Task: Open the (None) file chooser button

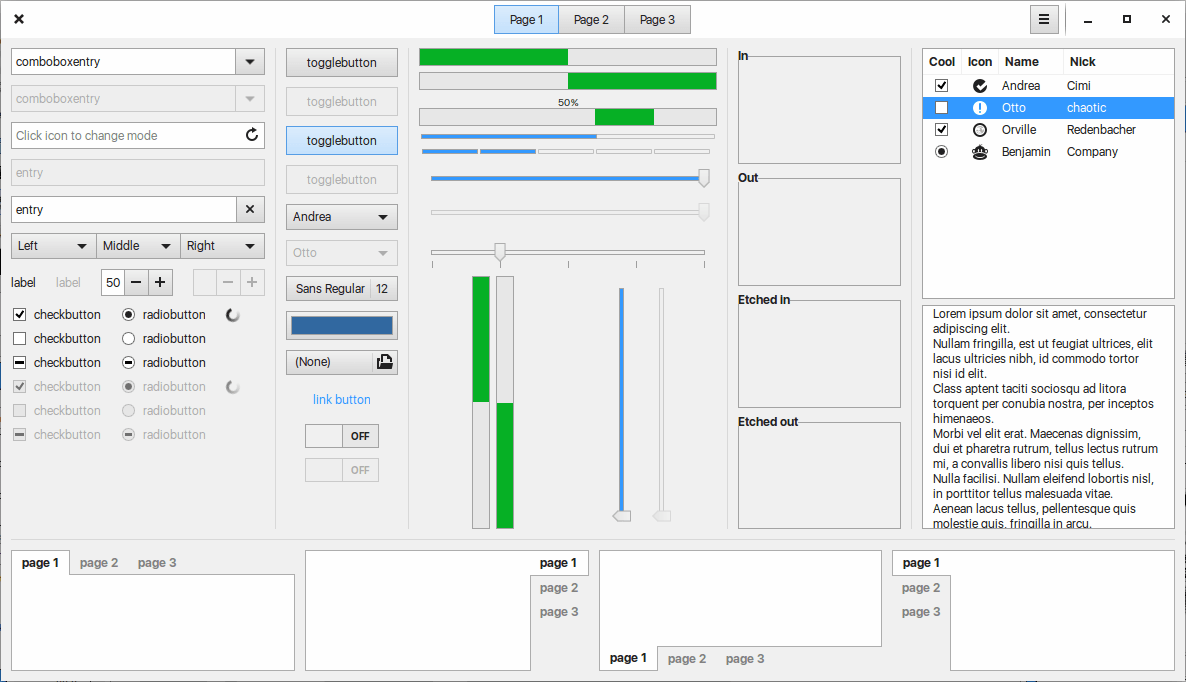Action: 342,361
